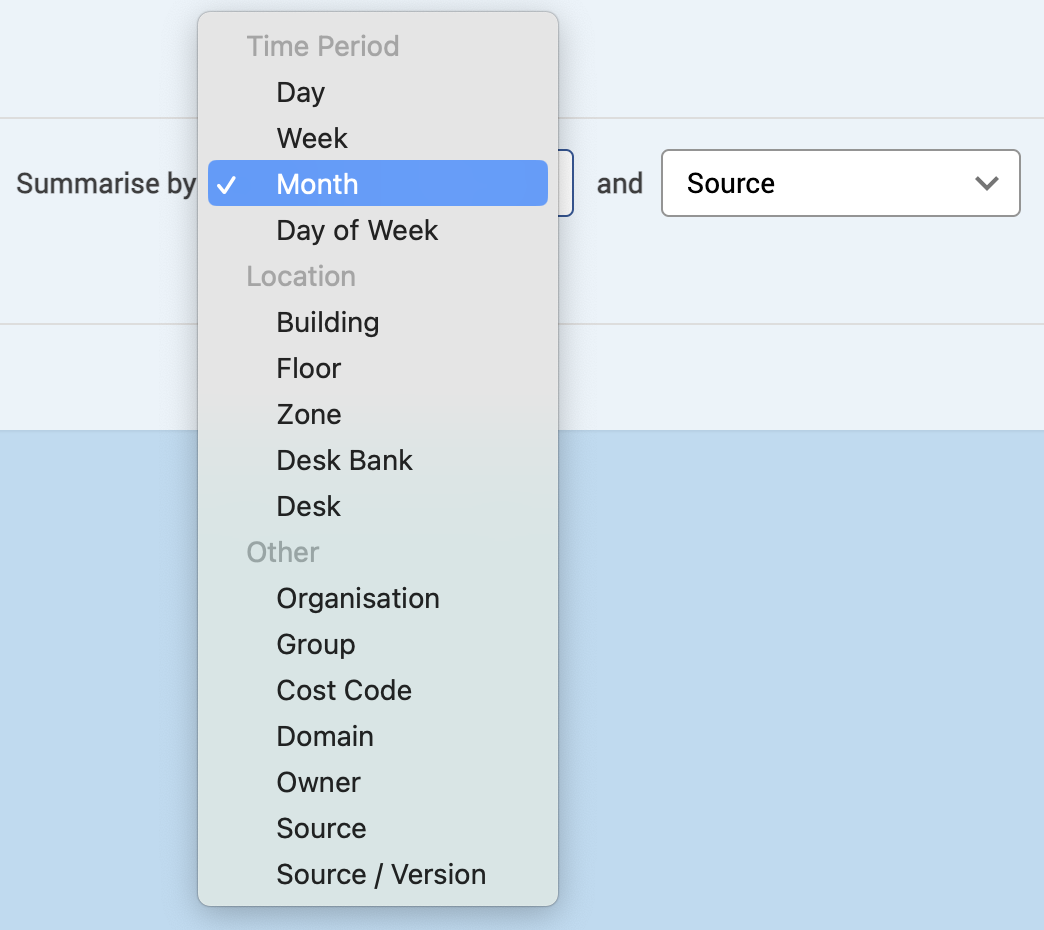Choose the Cost Code option

tap(344, 690)
